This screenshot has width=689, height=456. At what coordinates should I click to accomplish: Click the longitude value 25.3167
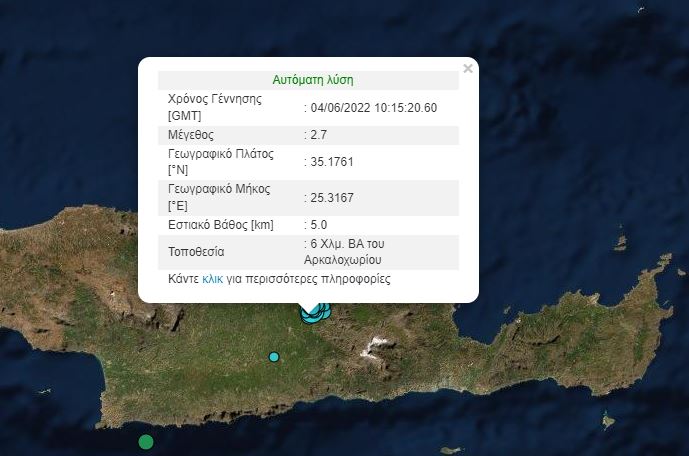[x=332, y=198]
